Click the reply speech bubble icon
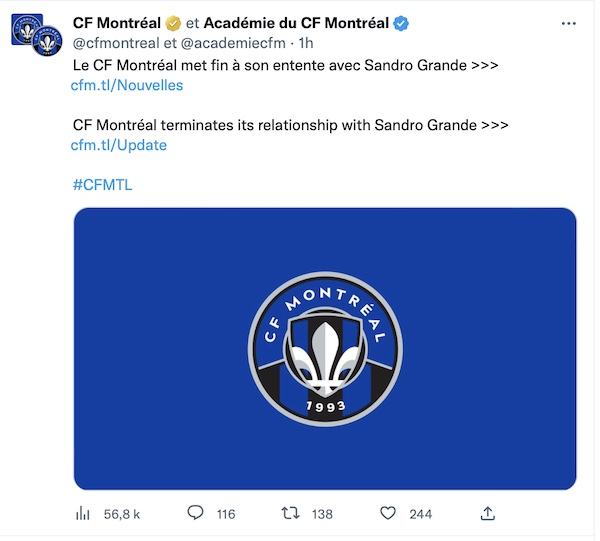 pos(196,513)
